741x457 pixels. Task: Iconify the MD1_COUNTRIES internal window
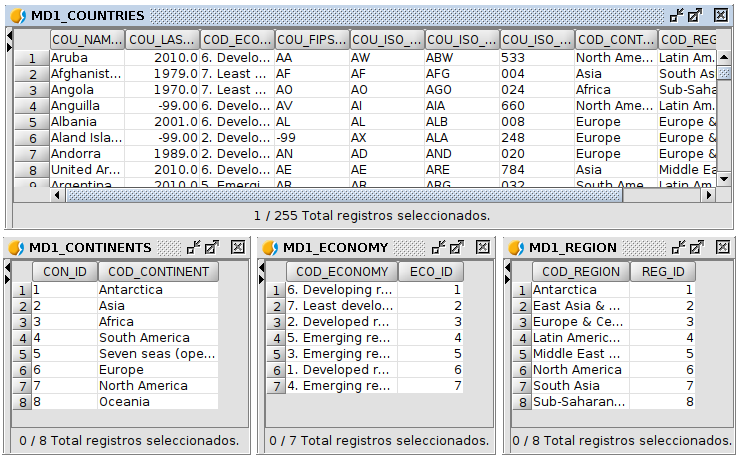pyautogui.click(x=676, y=16)
